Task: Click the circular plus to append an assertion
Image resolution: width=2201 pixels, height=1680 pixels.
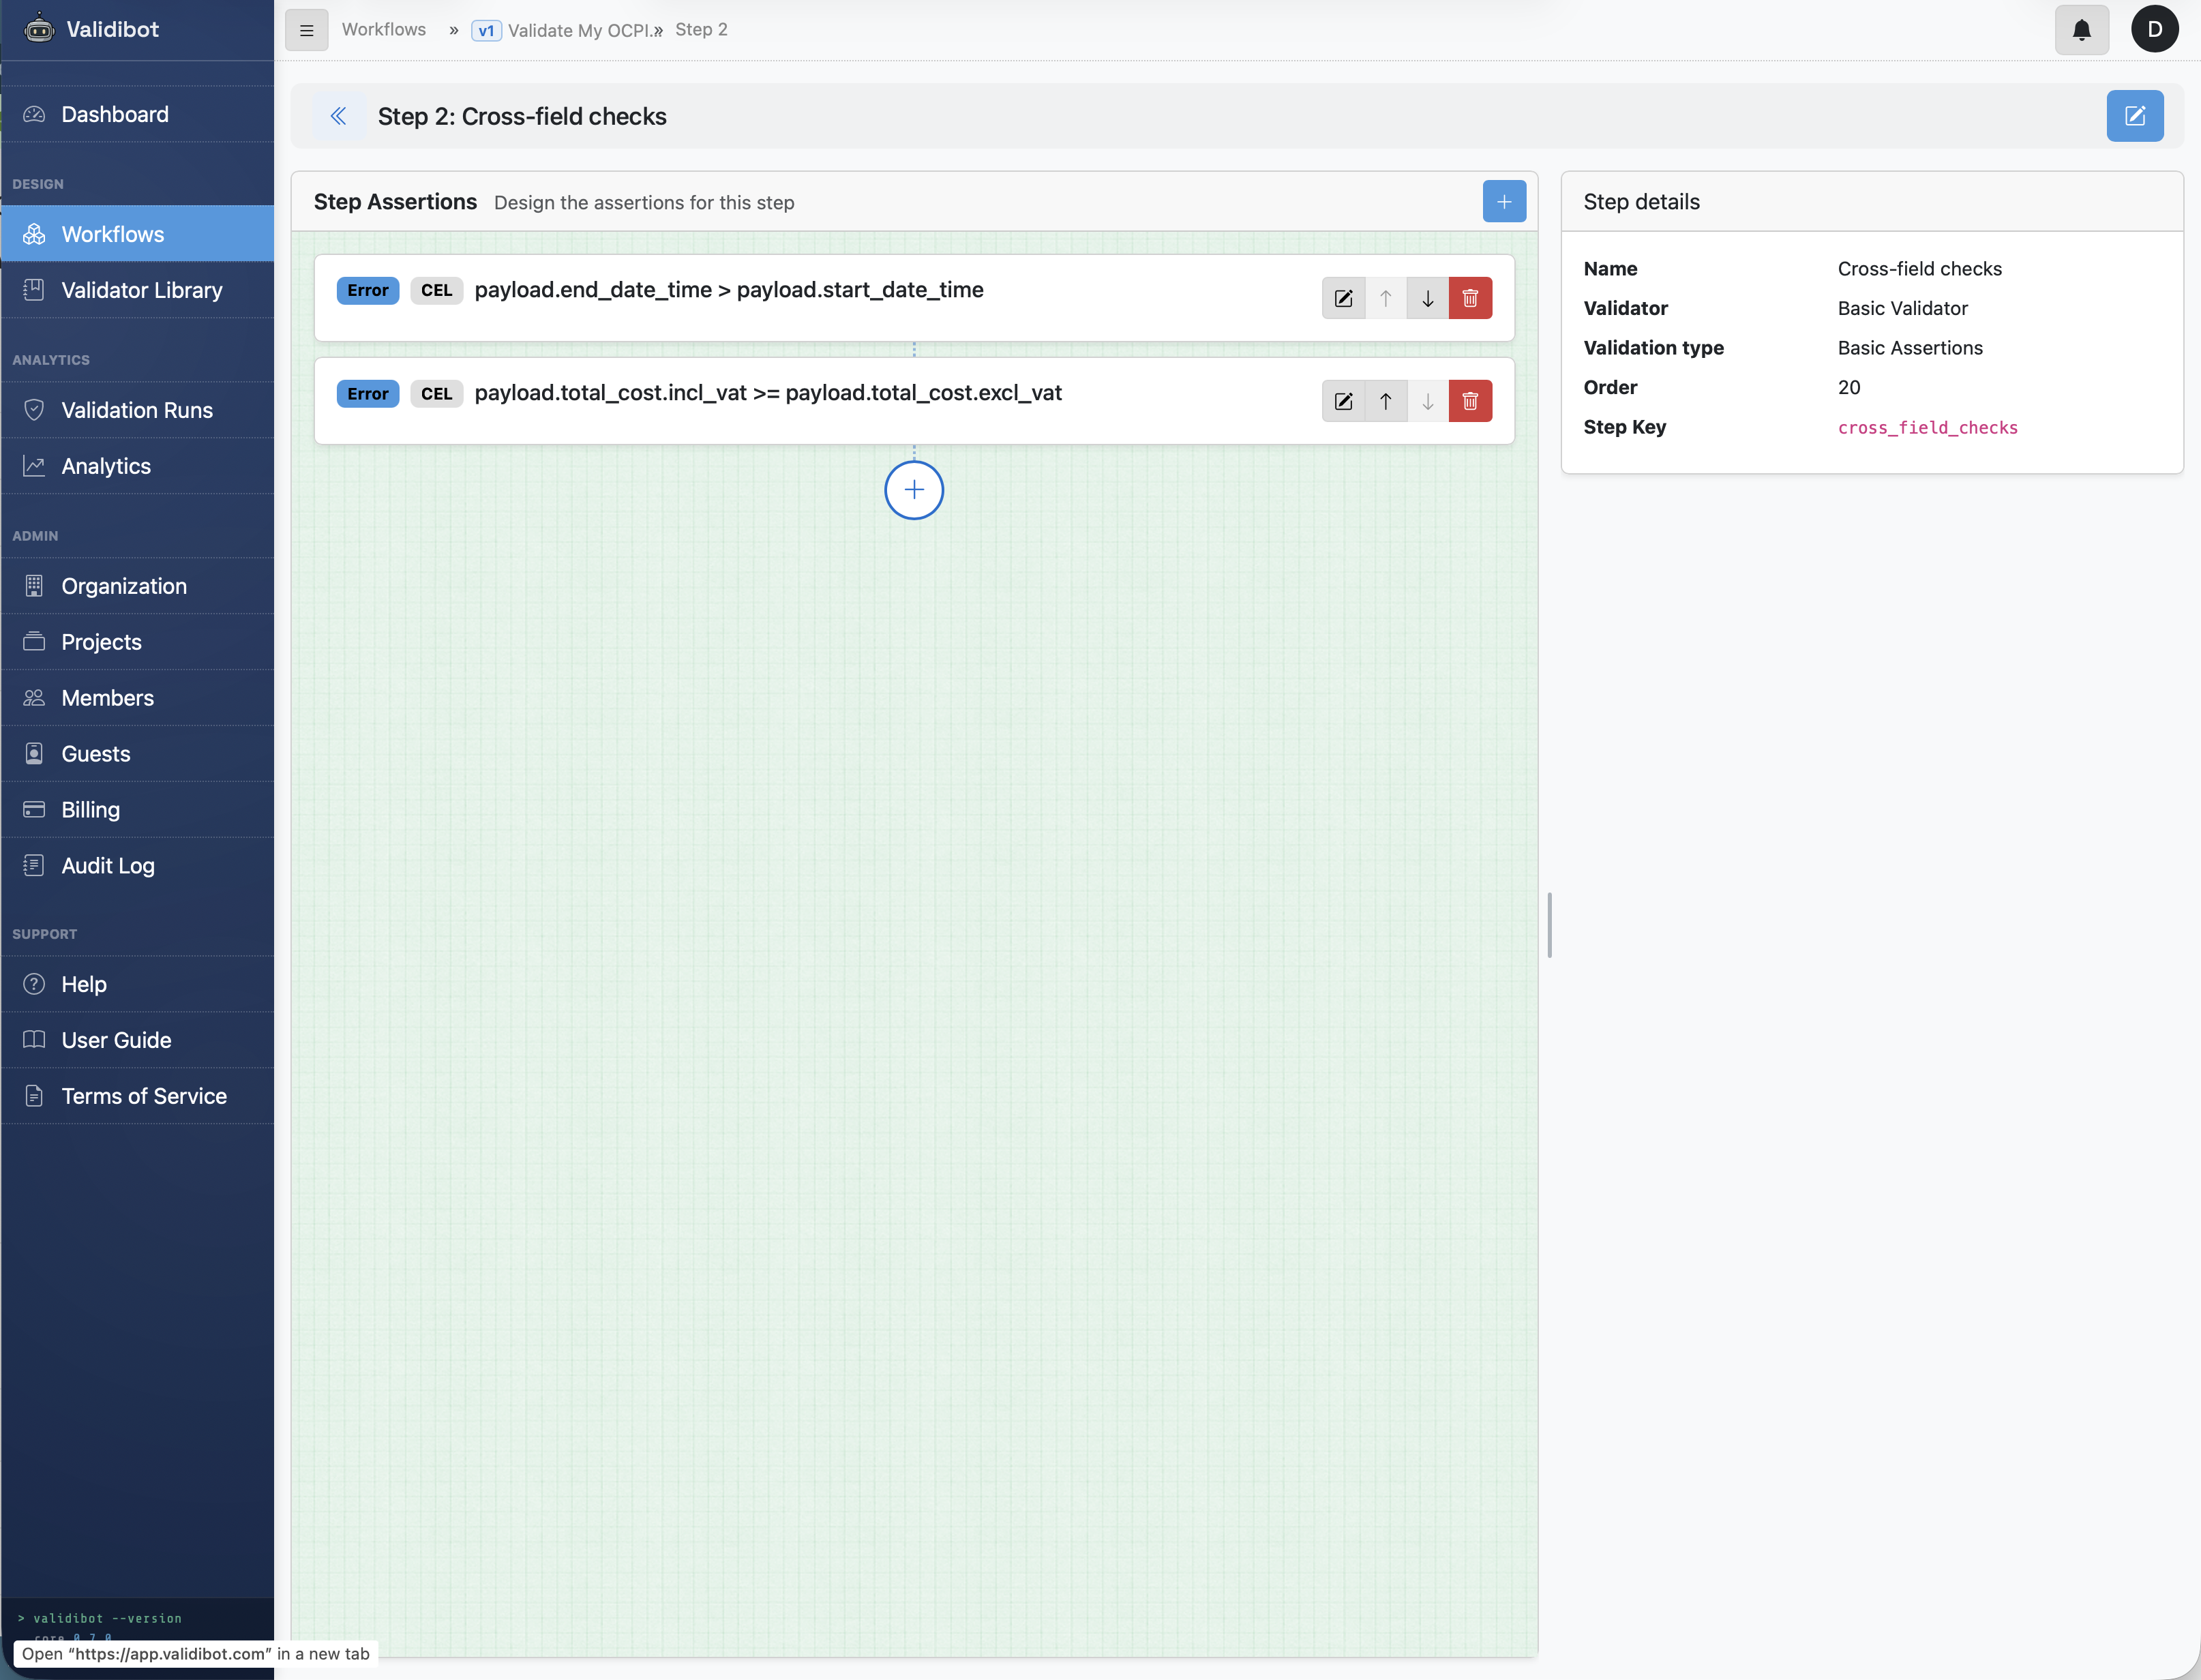Action: coord(913,490)
